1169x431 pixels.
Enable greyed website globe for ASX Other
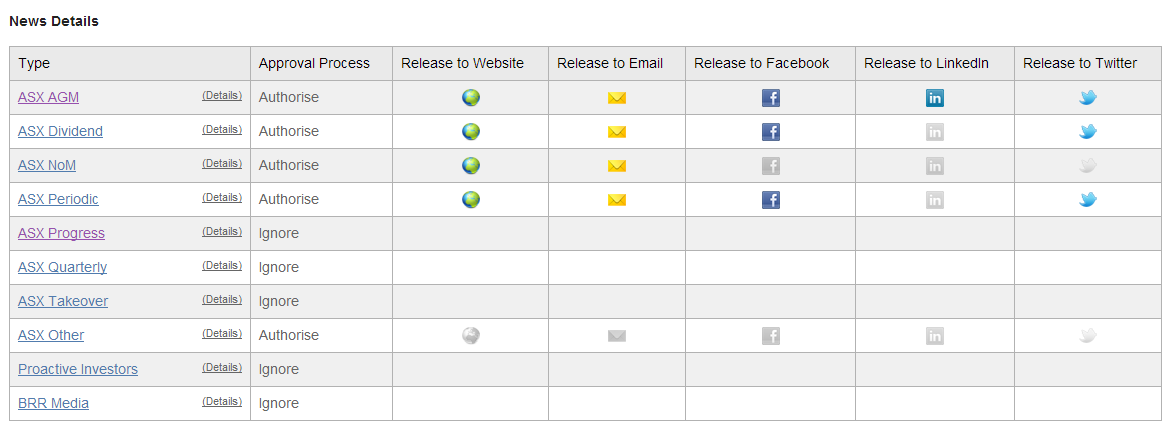(470, 336)
